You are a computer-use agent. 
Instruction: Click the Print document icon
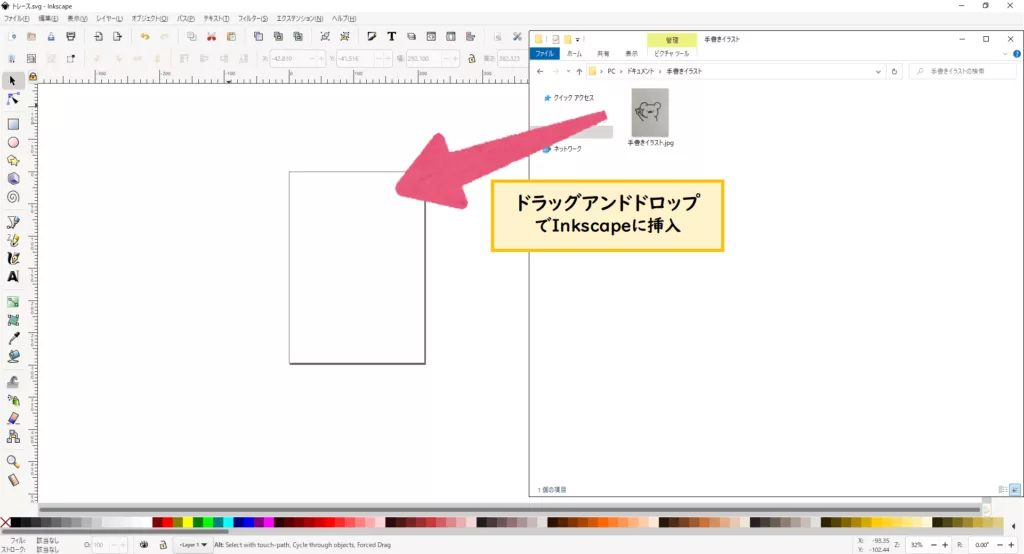(71, 37)
